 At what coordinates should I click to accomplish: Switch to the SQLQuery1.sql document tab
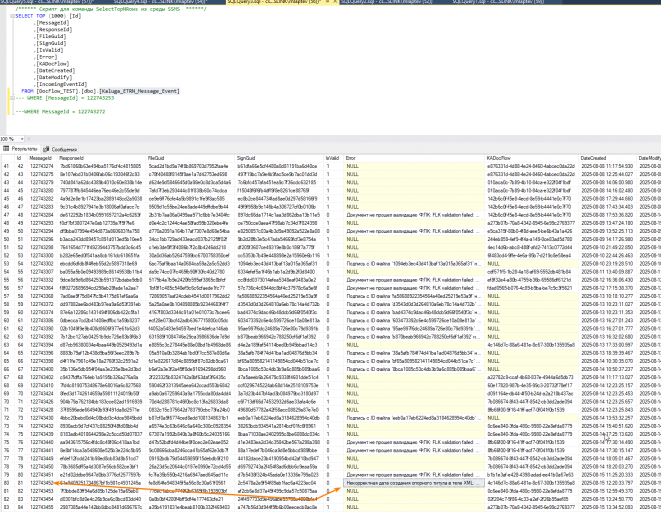click(497, 2)
